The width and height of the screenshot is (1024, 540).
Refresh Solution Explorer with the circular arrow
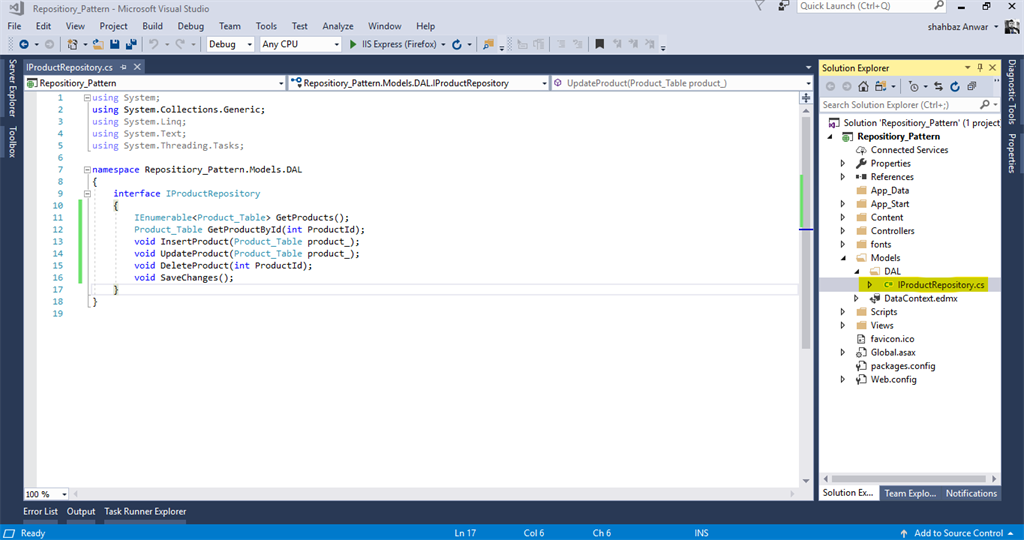[955, 86]
